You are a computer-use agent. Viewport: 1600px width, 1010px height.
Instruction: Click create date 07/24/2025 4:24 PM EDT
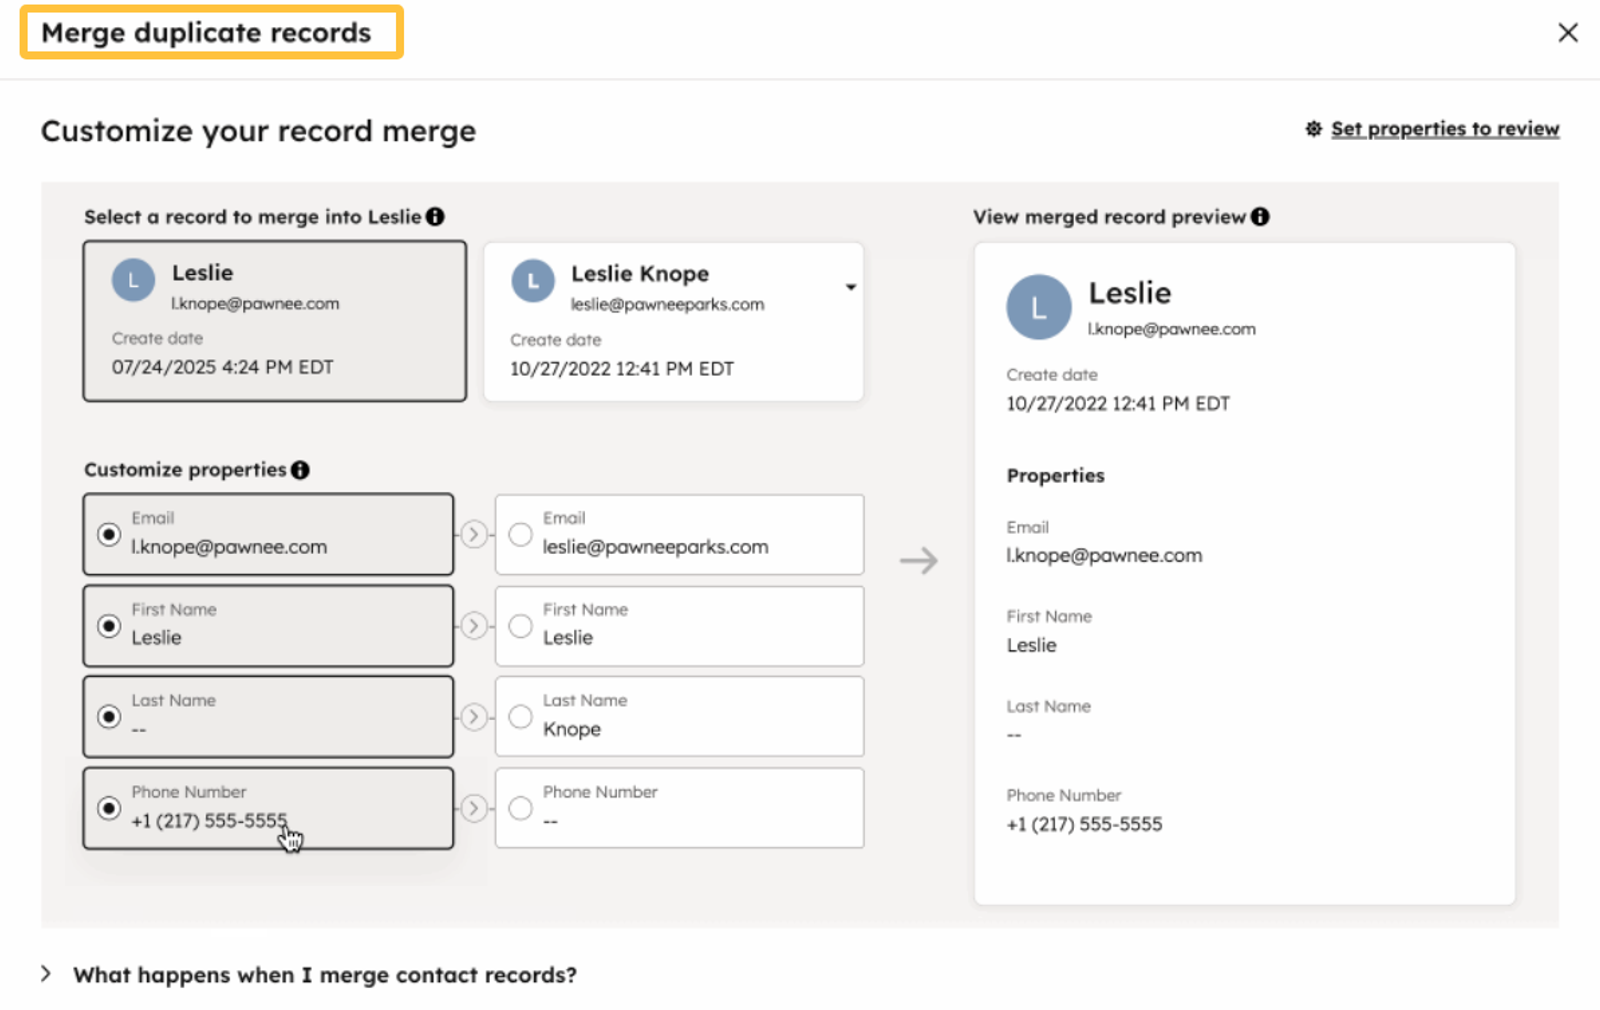(223, 367)
